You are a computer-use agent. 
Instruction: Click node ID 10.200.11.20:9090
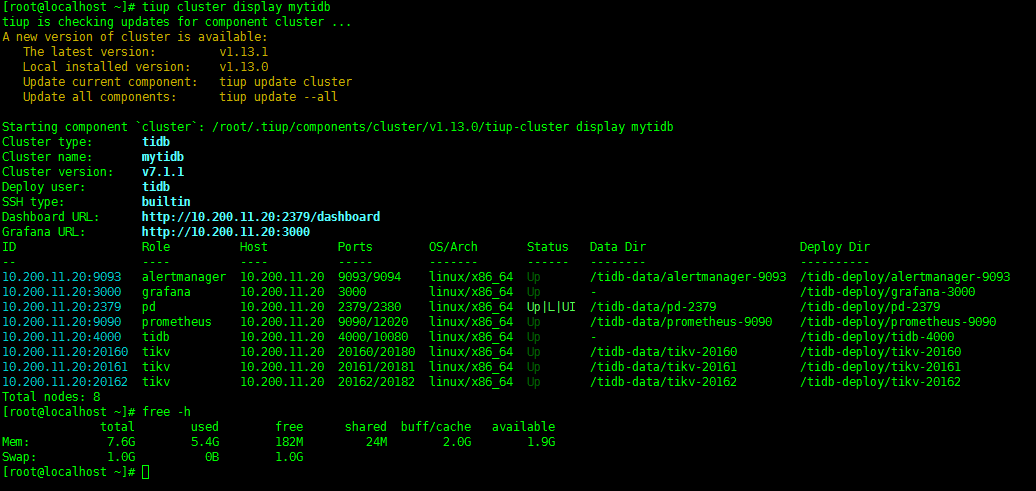tap(62, 322)
